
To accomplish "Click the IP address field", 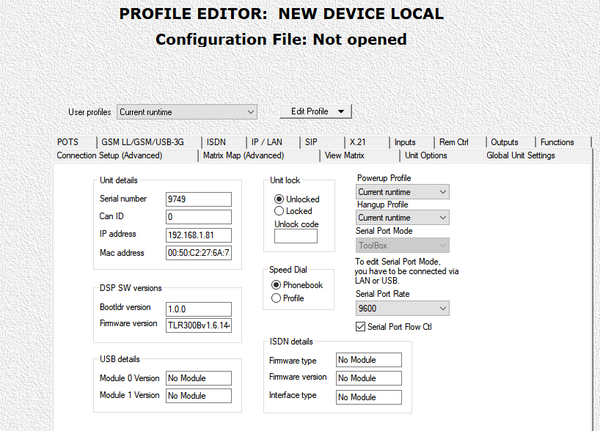I will point(198,235).
